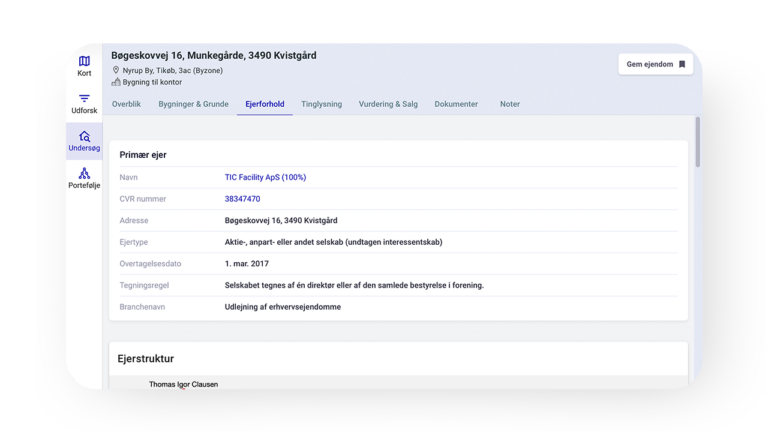768x432 pixels.
Task: Select the Ejerforhold tab
Action: (x=264, y=104)
